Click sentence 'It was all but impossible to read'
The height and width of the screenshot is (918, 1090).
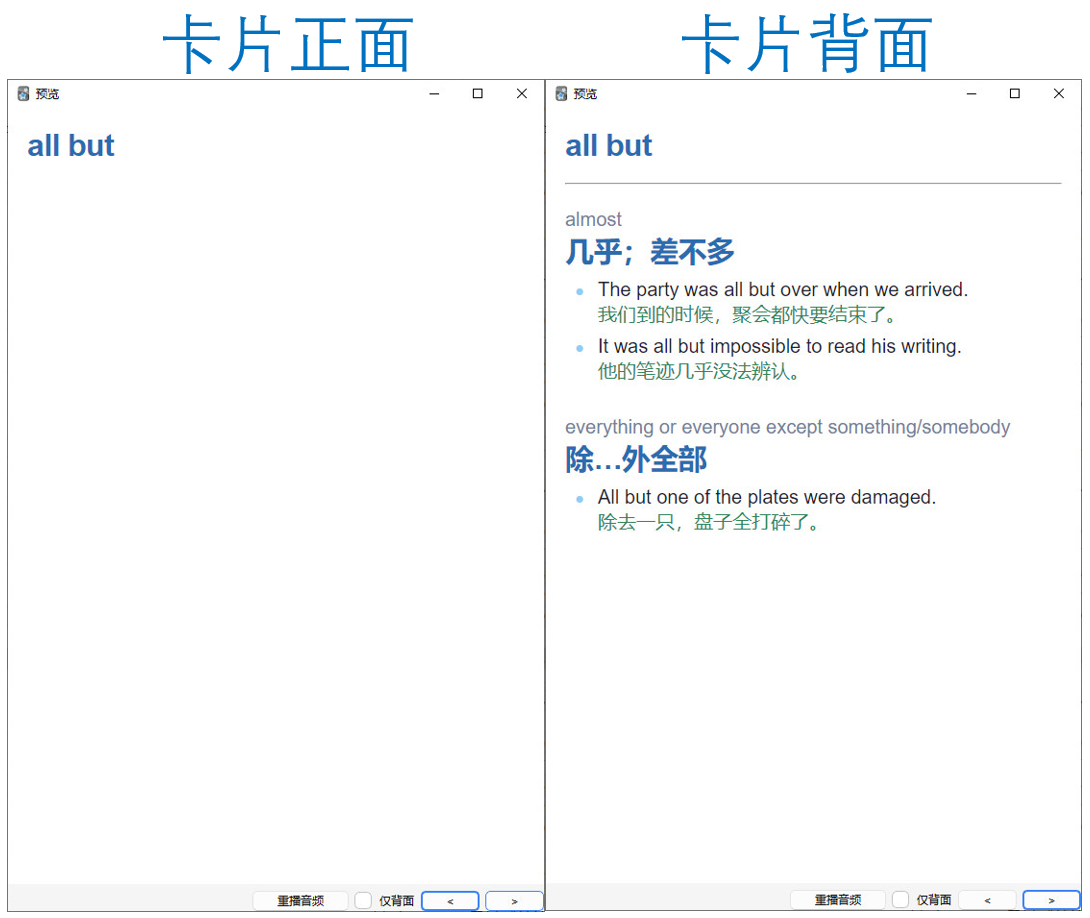(779, 346)
